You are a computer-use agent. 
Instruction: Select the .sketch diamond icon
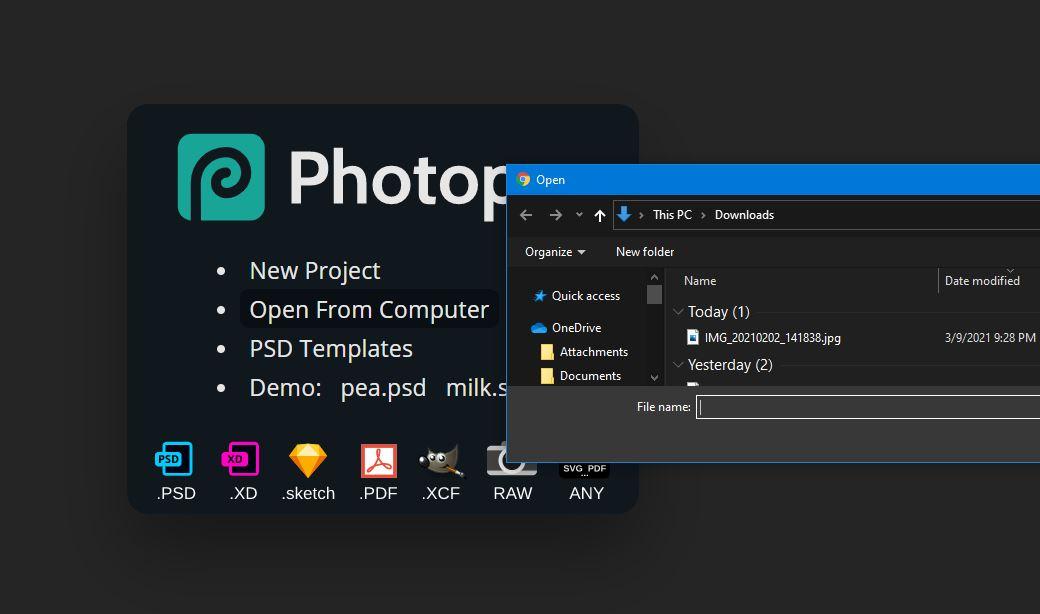point(308,460)
